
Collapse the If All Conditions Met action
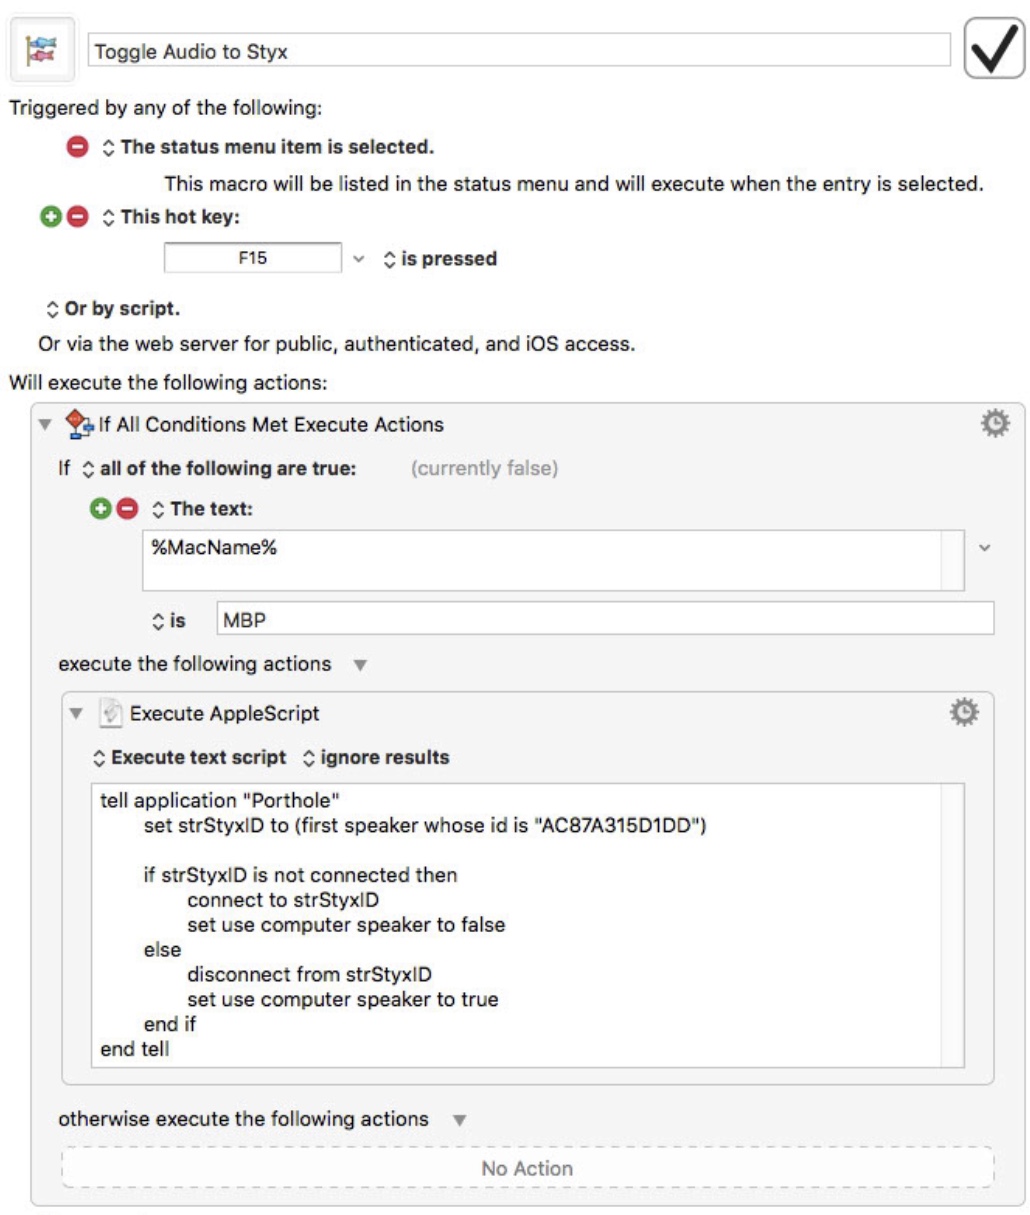(x=43, y=425)
